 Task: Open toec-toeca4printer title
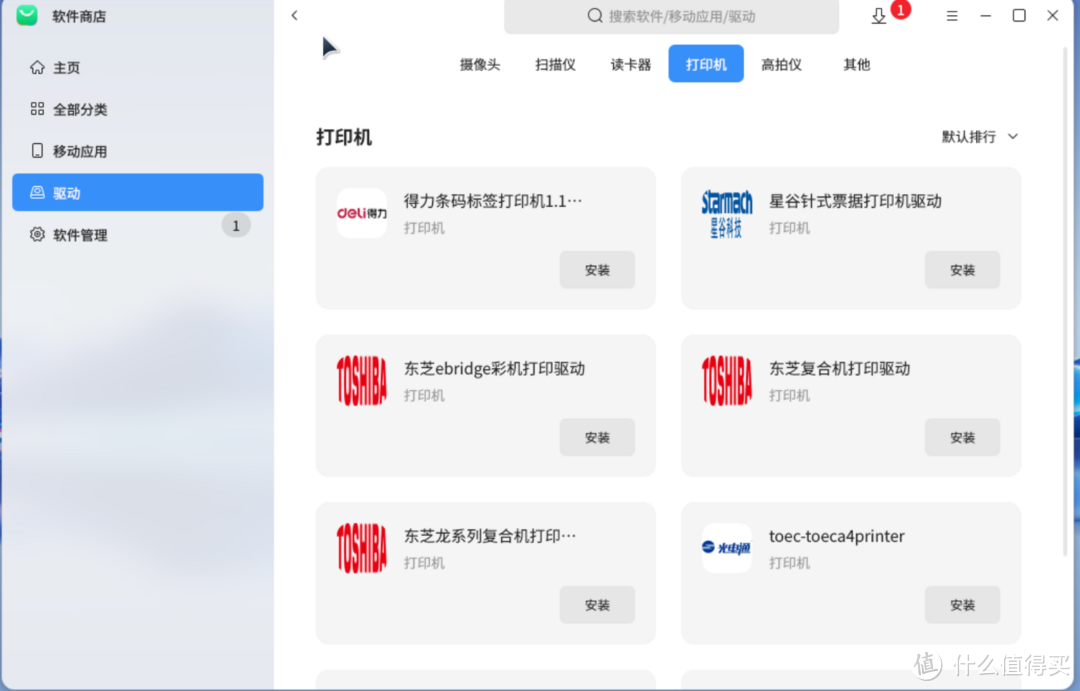(836, 535)
